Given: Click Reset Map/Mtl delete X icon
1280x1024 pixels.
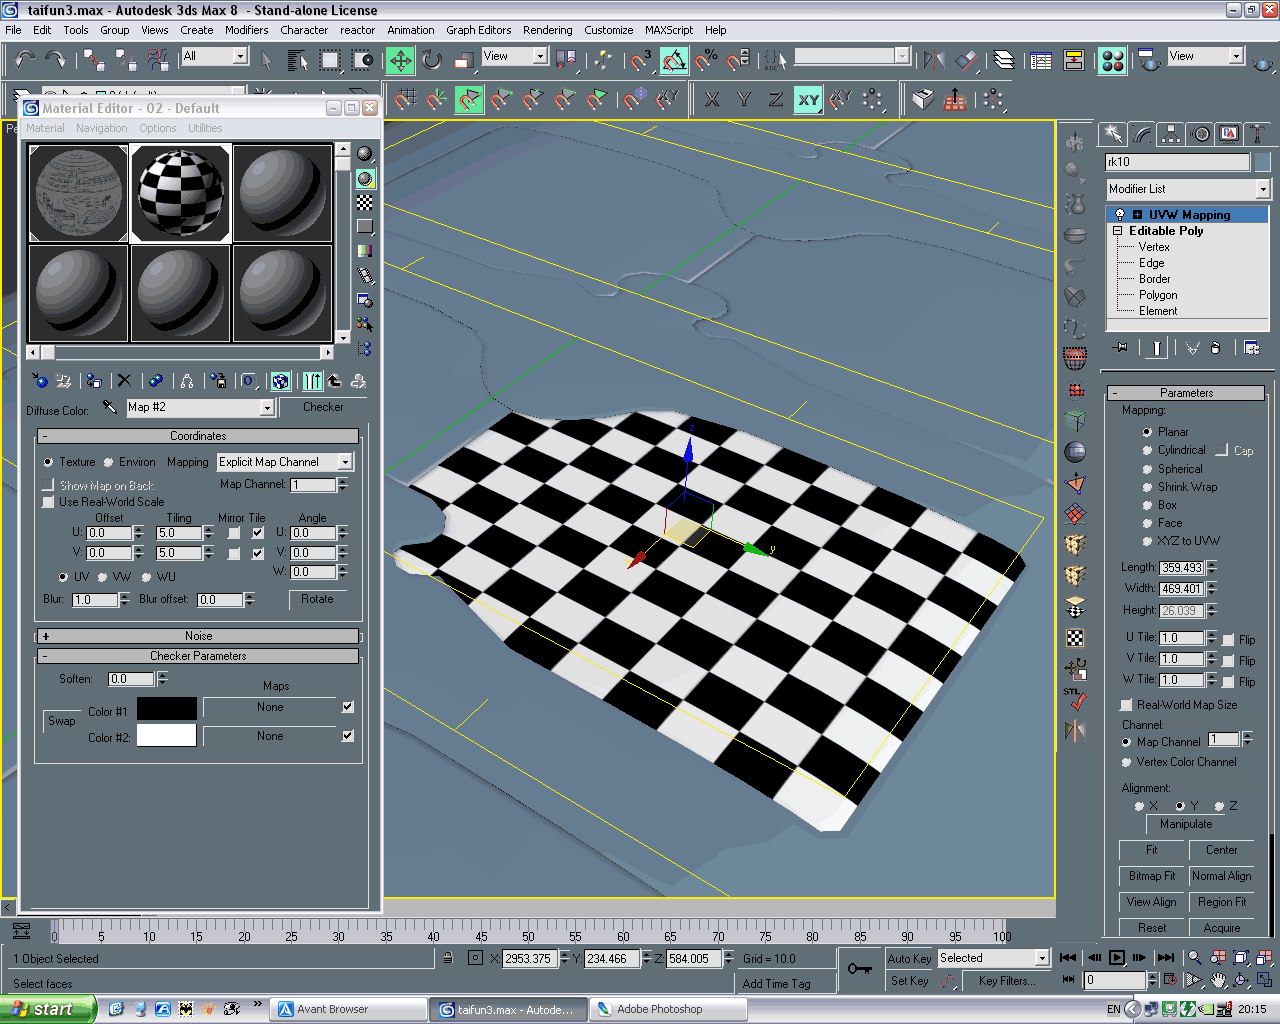Looking at the screenshot, I should 124,381.
